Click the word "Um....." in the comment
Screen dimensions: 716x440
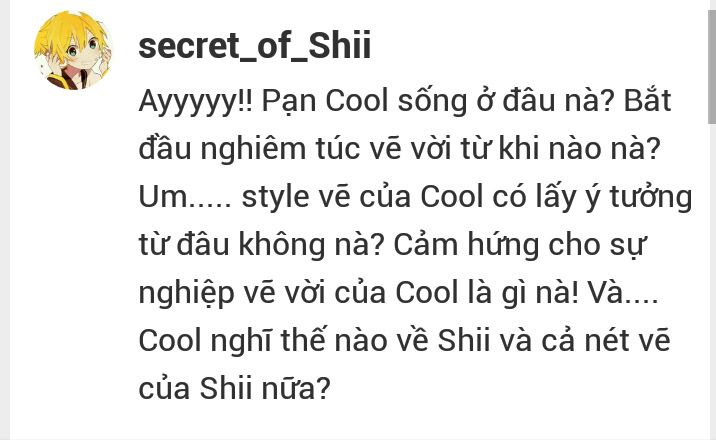pyautogui.click(x=185, y=197)
